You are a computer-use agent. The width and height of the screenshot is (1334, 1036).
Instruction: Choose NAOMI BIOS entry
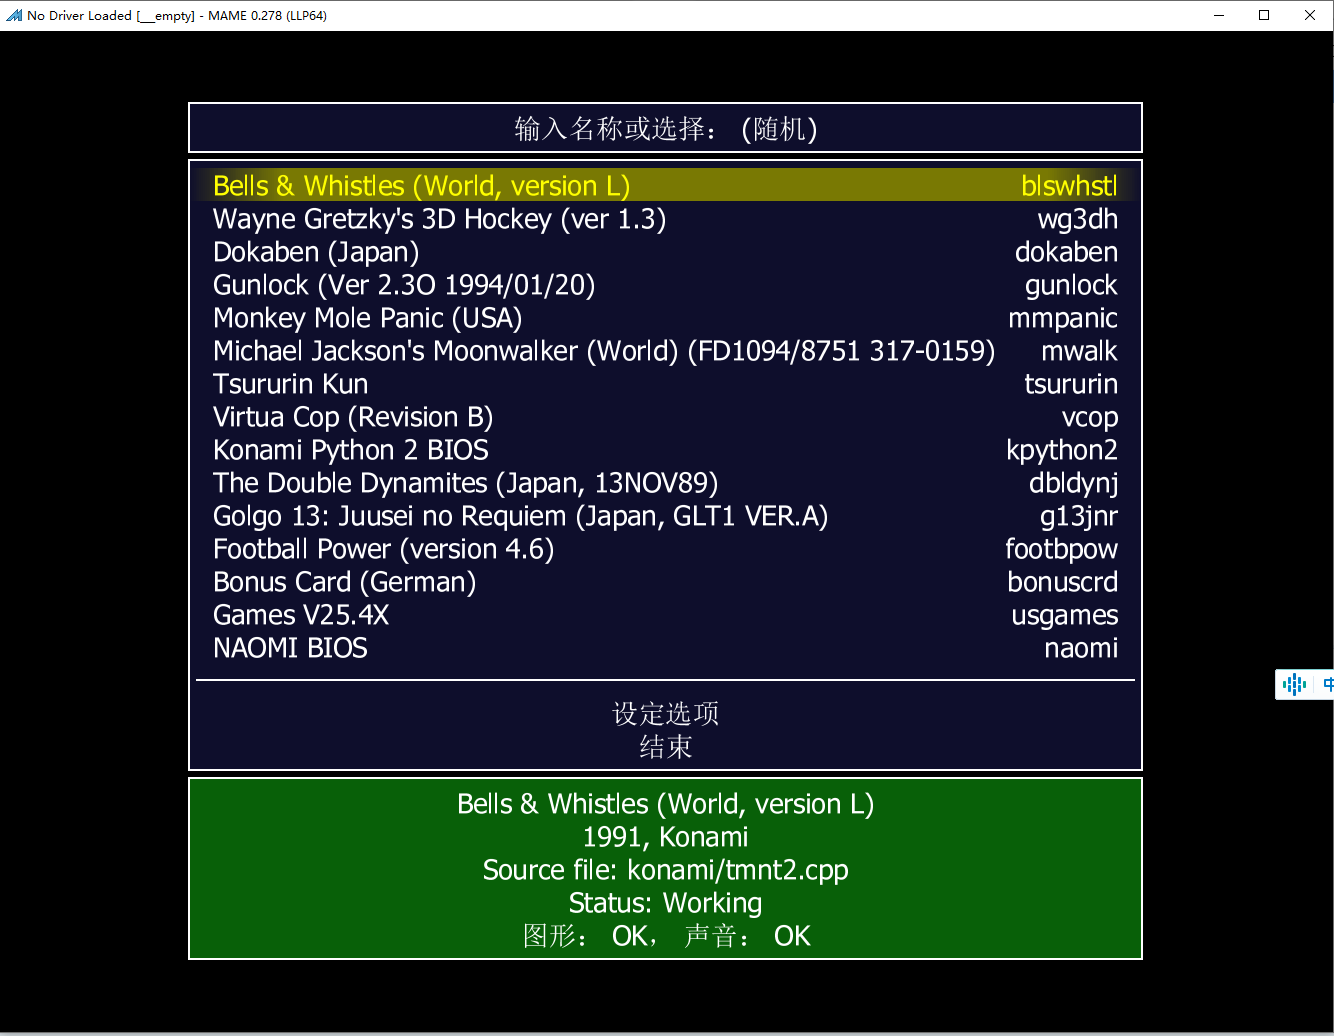pos(665,648)
